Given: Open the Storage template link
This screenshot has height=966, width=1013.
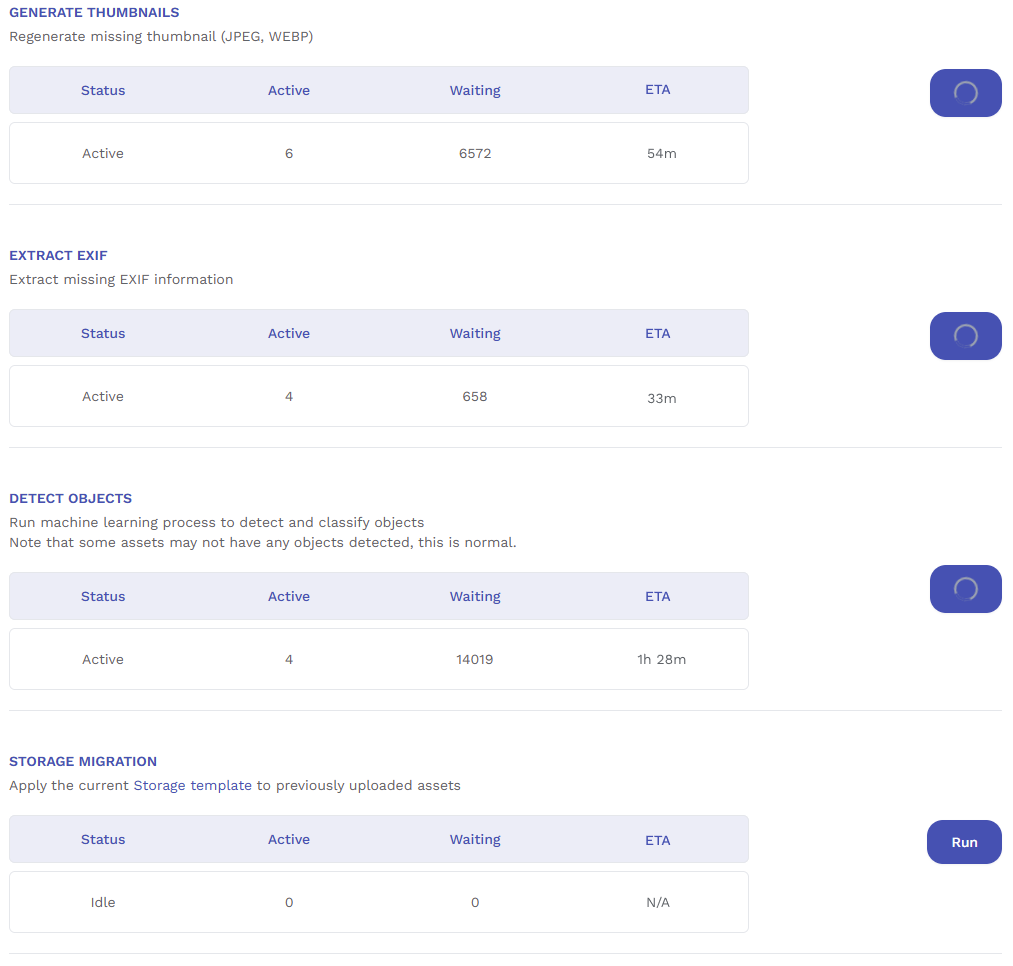Looking at the screenshot, I should tap(192, 785).
